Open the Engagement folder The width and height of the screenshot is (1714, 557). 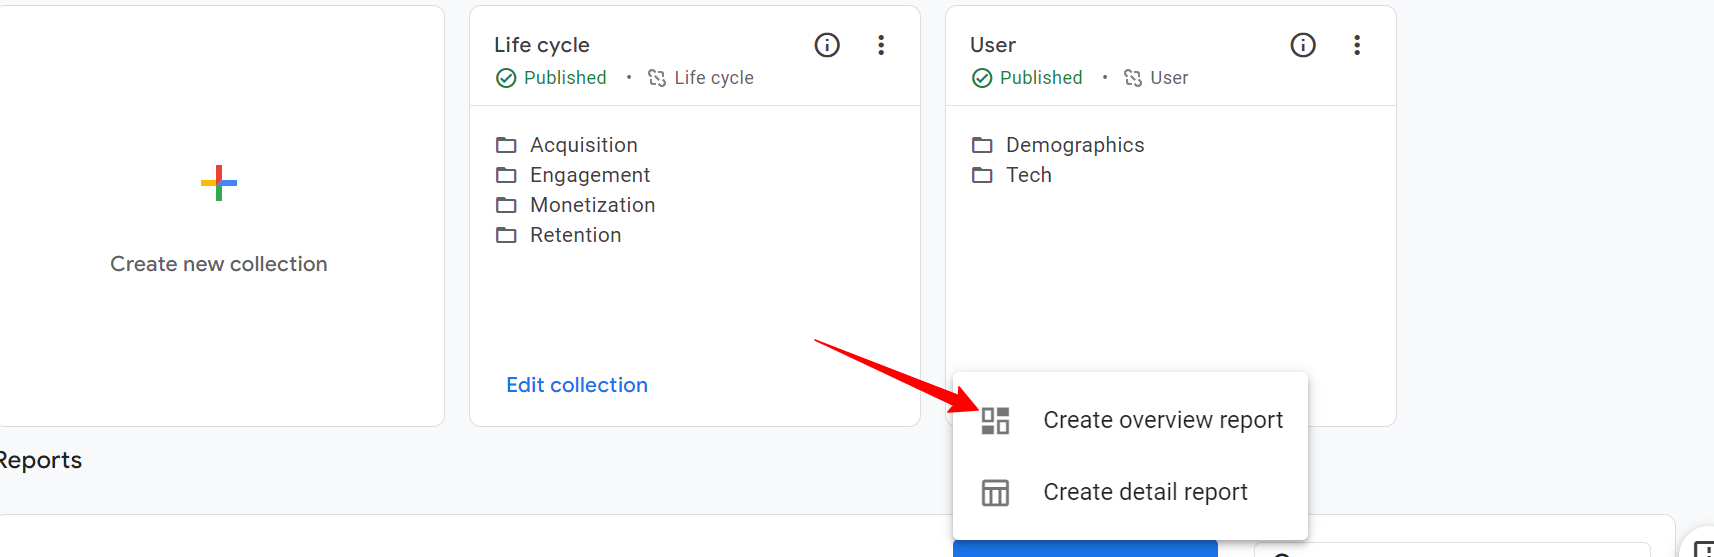[589, 175]
